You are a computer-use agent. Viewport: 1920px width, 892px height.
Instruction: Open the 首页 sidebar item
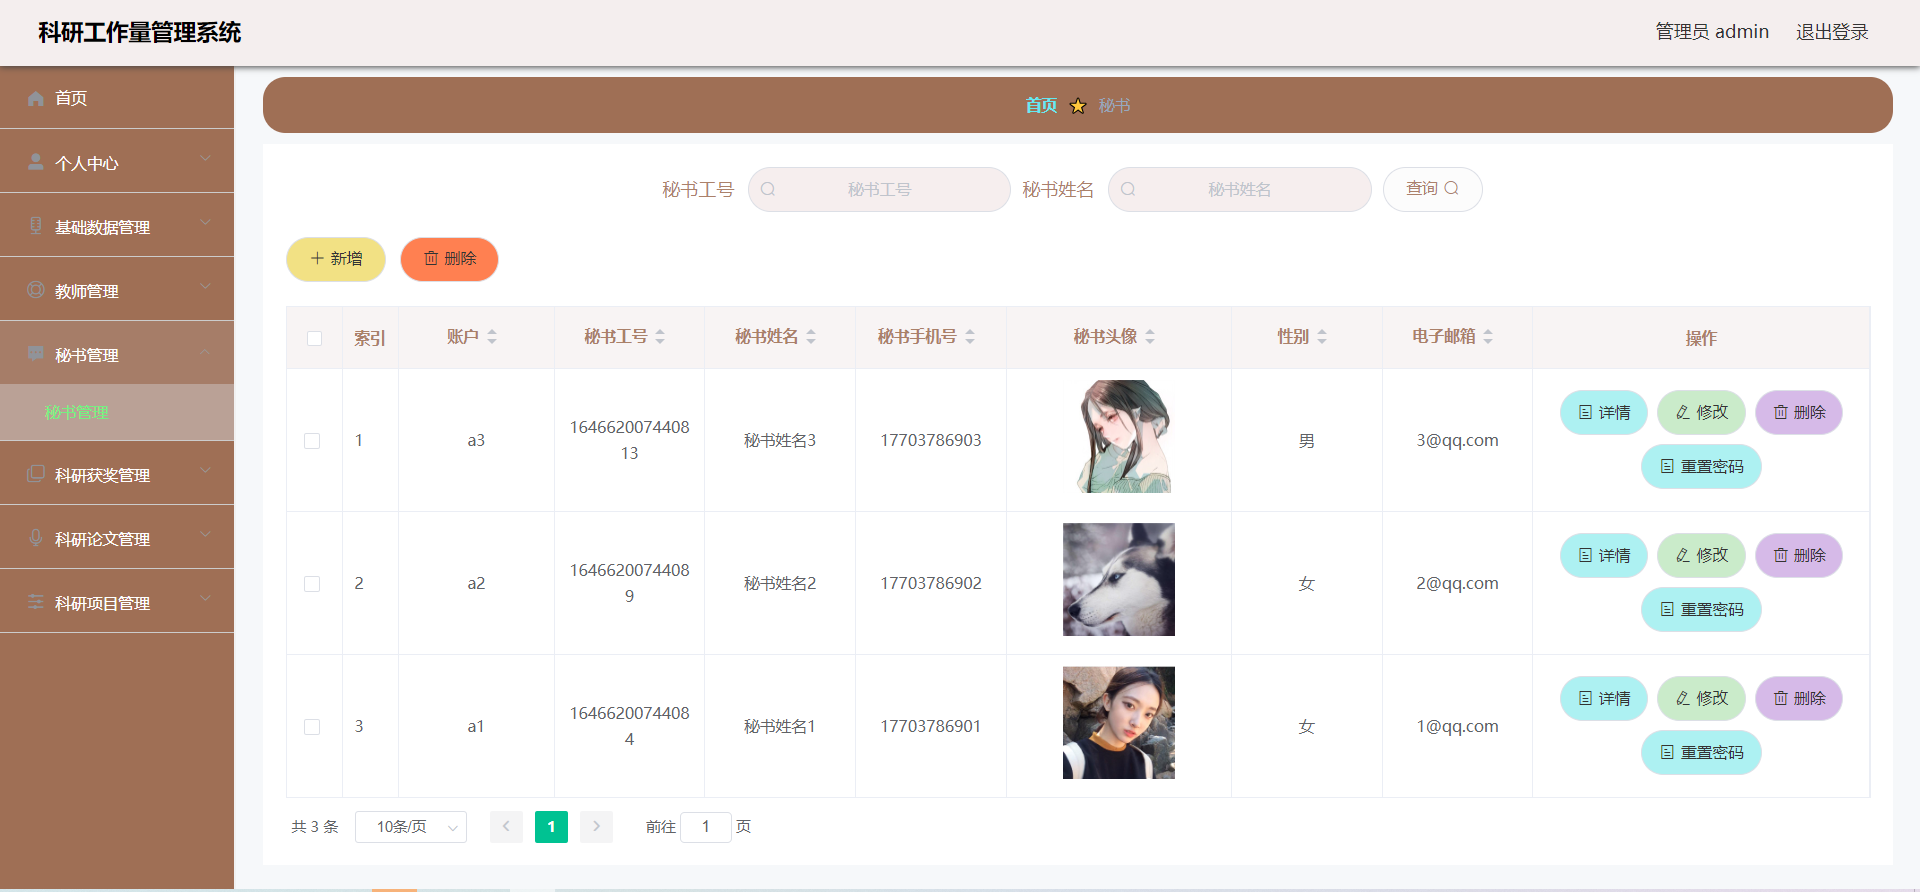tap(117, 98)
